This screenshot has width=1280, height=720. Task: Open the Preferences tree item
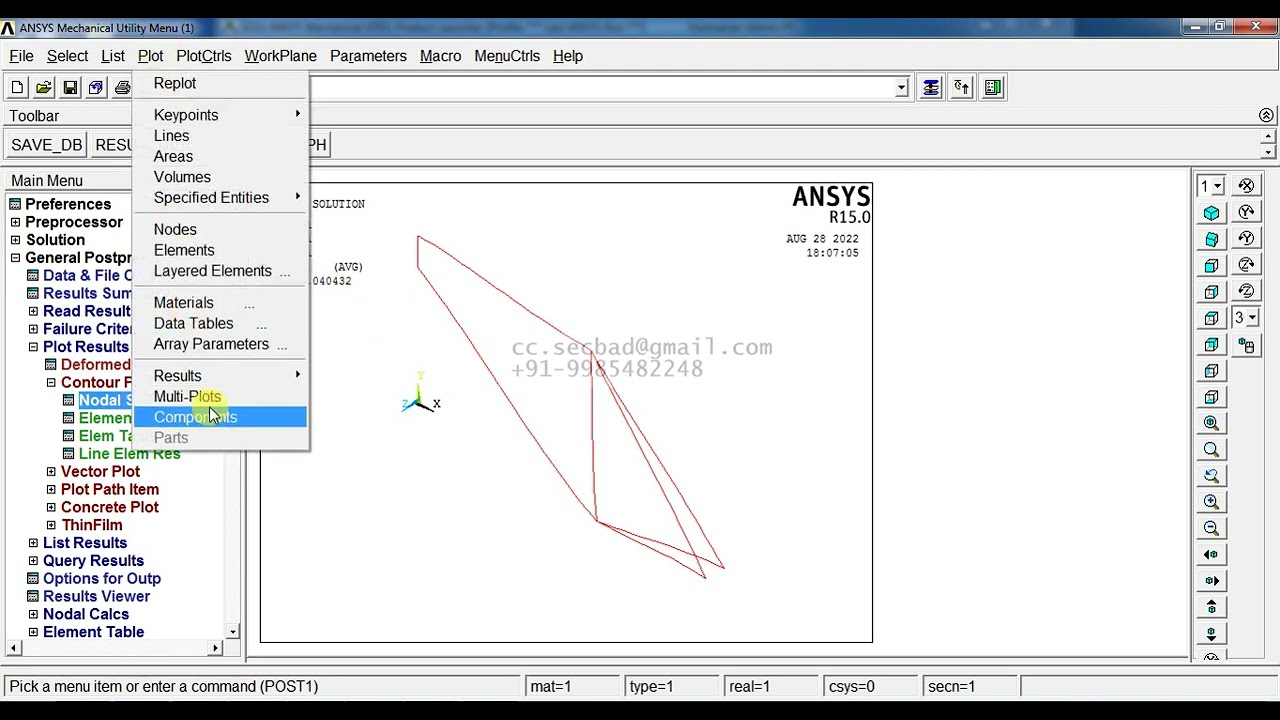click(68, 204)
